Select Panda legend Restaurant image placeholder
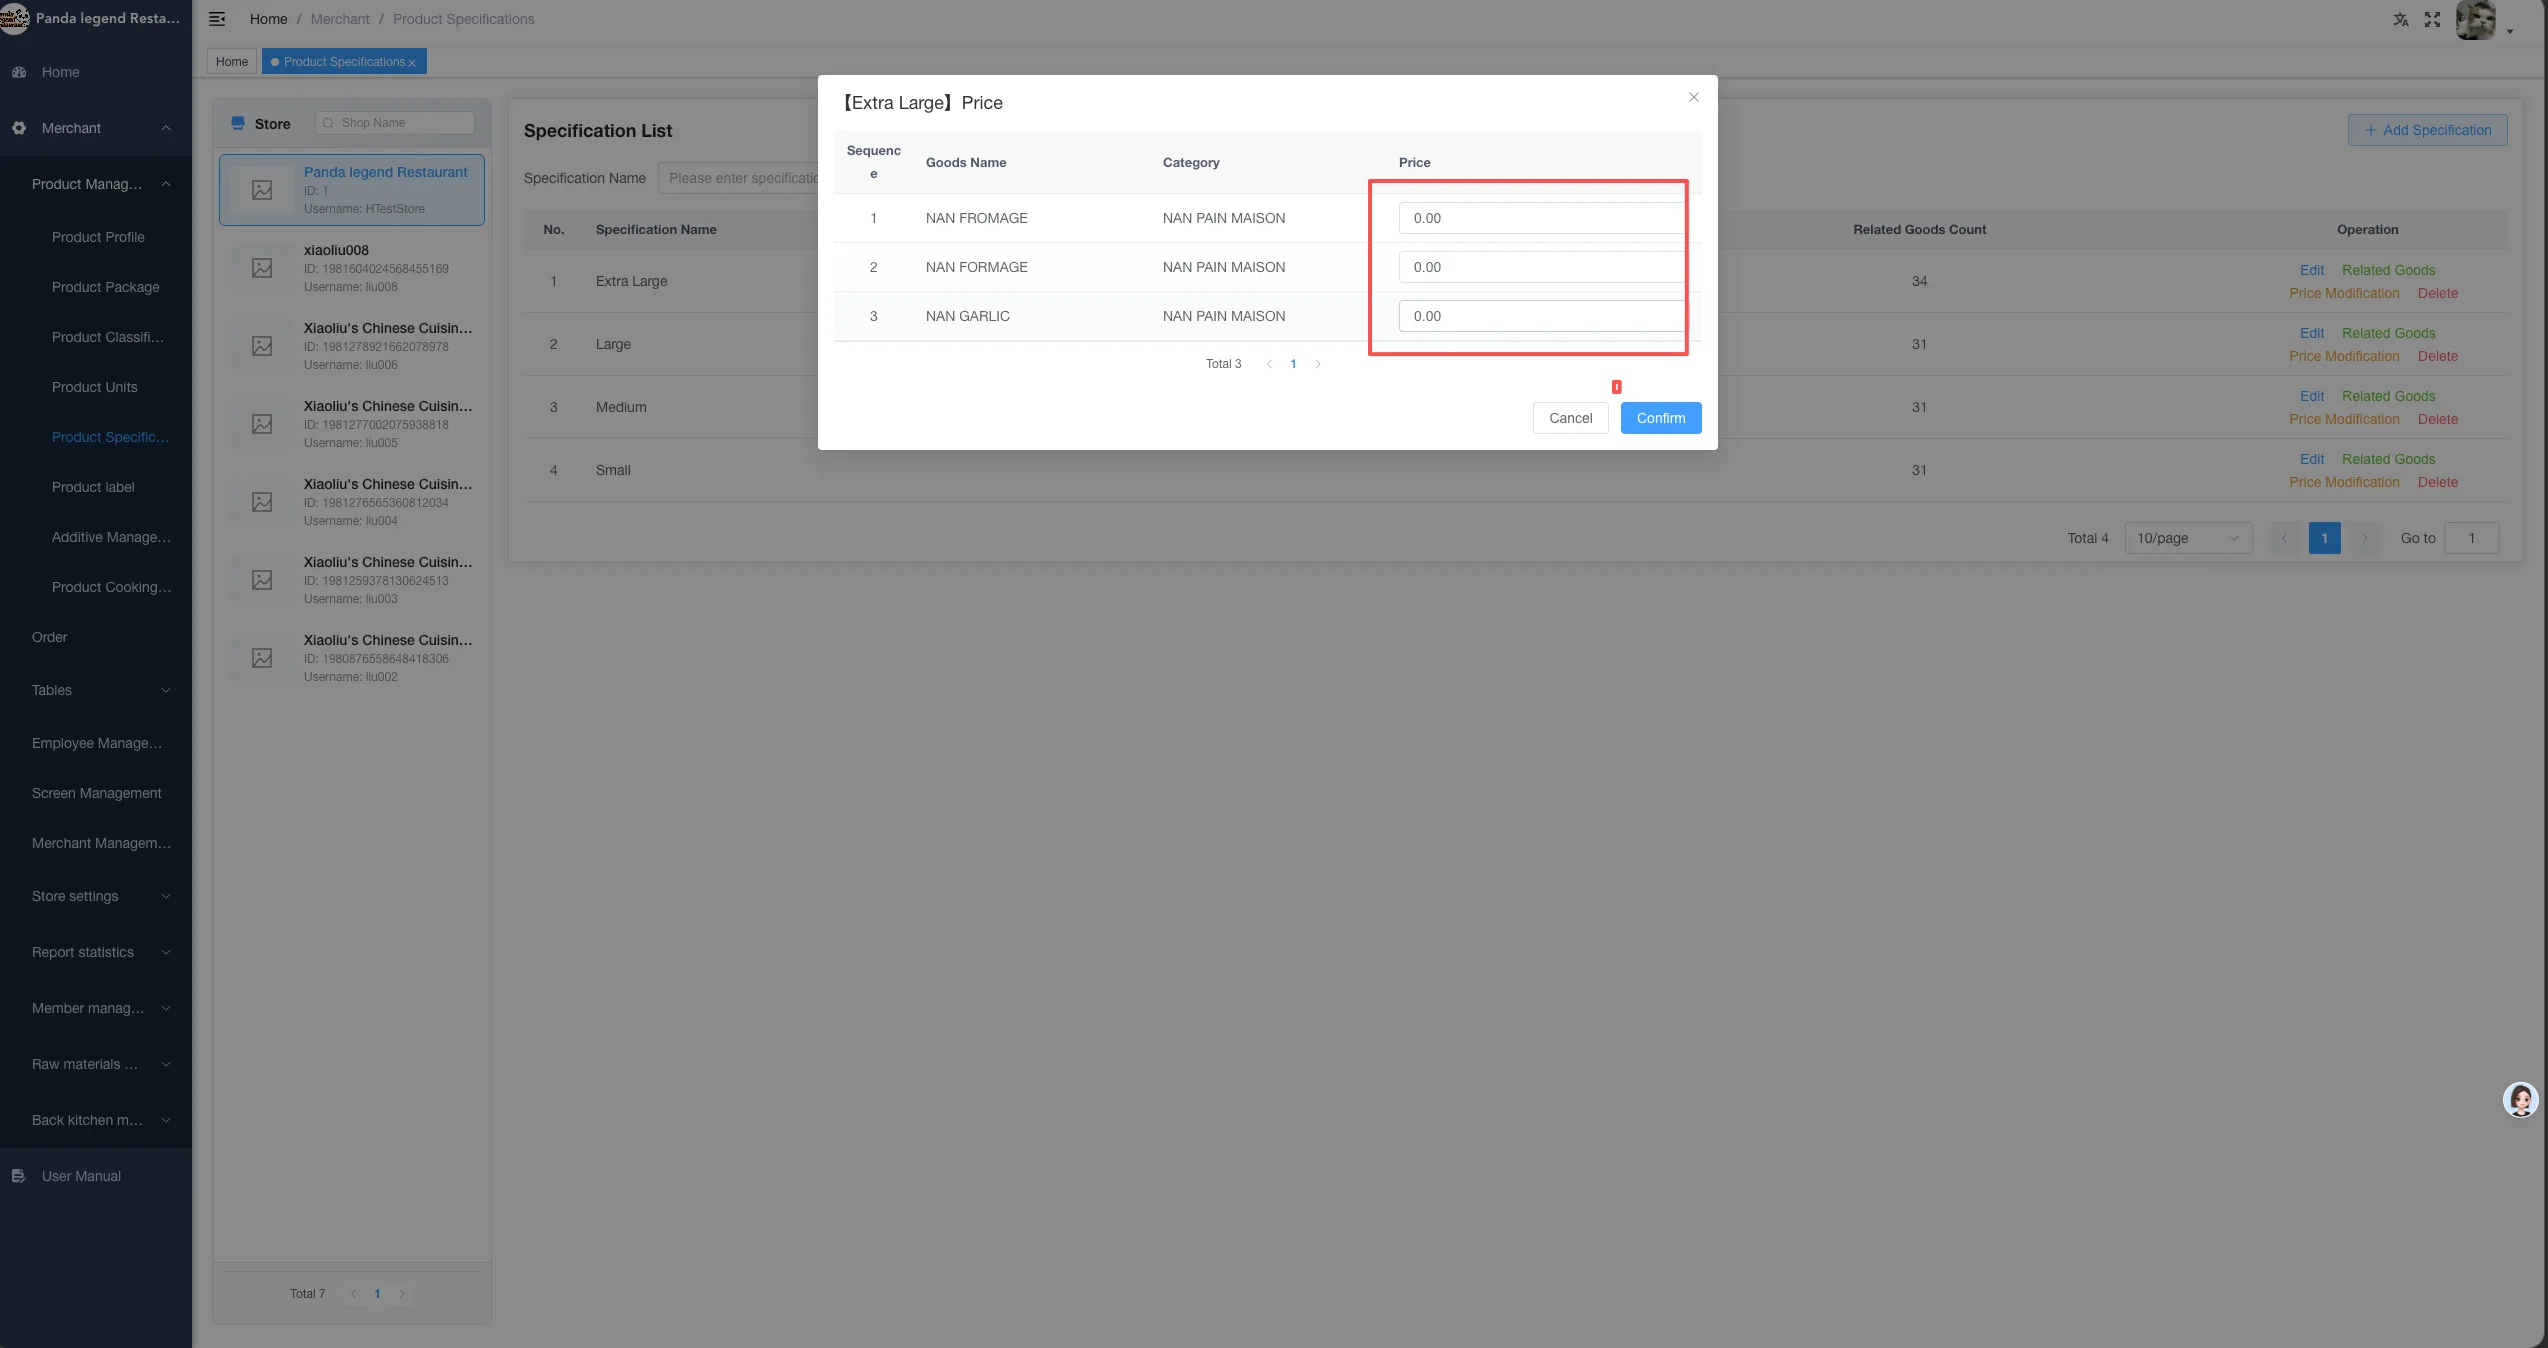Screen dimensions: 2548x1348 [x=262, y=190]
